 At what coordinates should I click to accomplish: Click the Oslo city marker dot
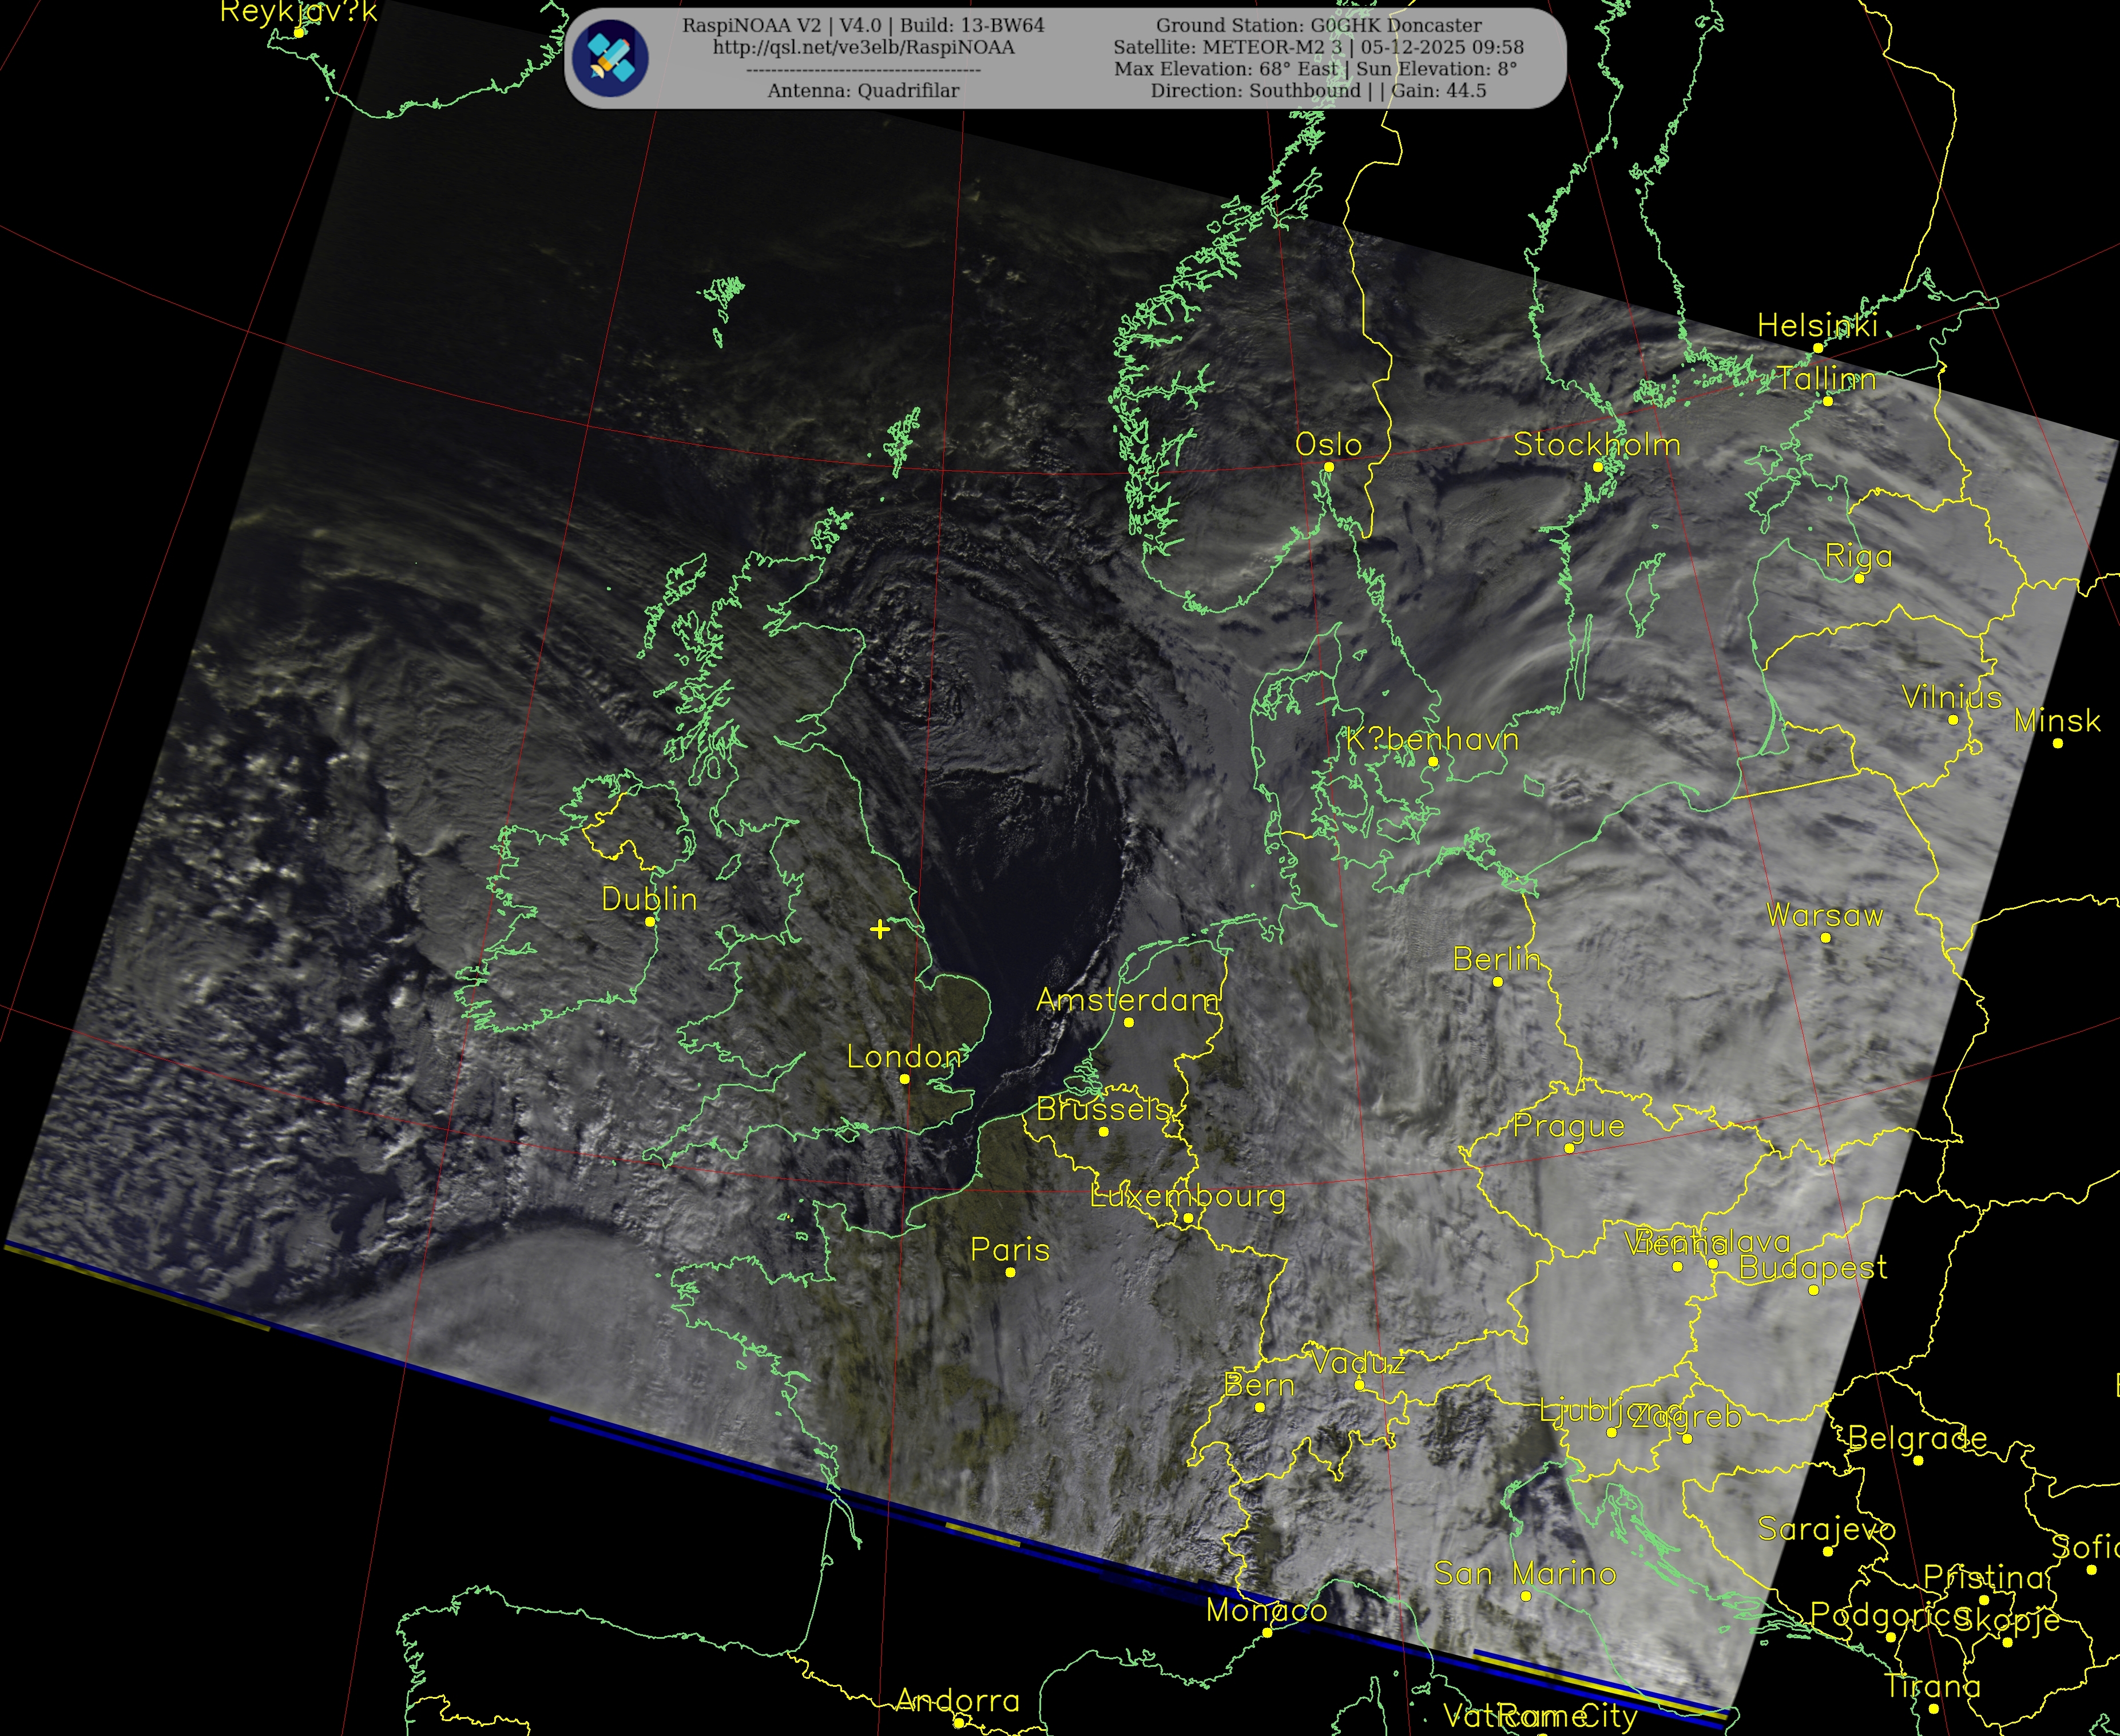click(x=1328, y=467)
